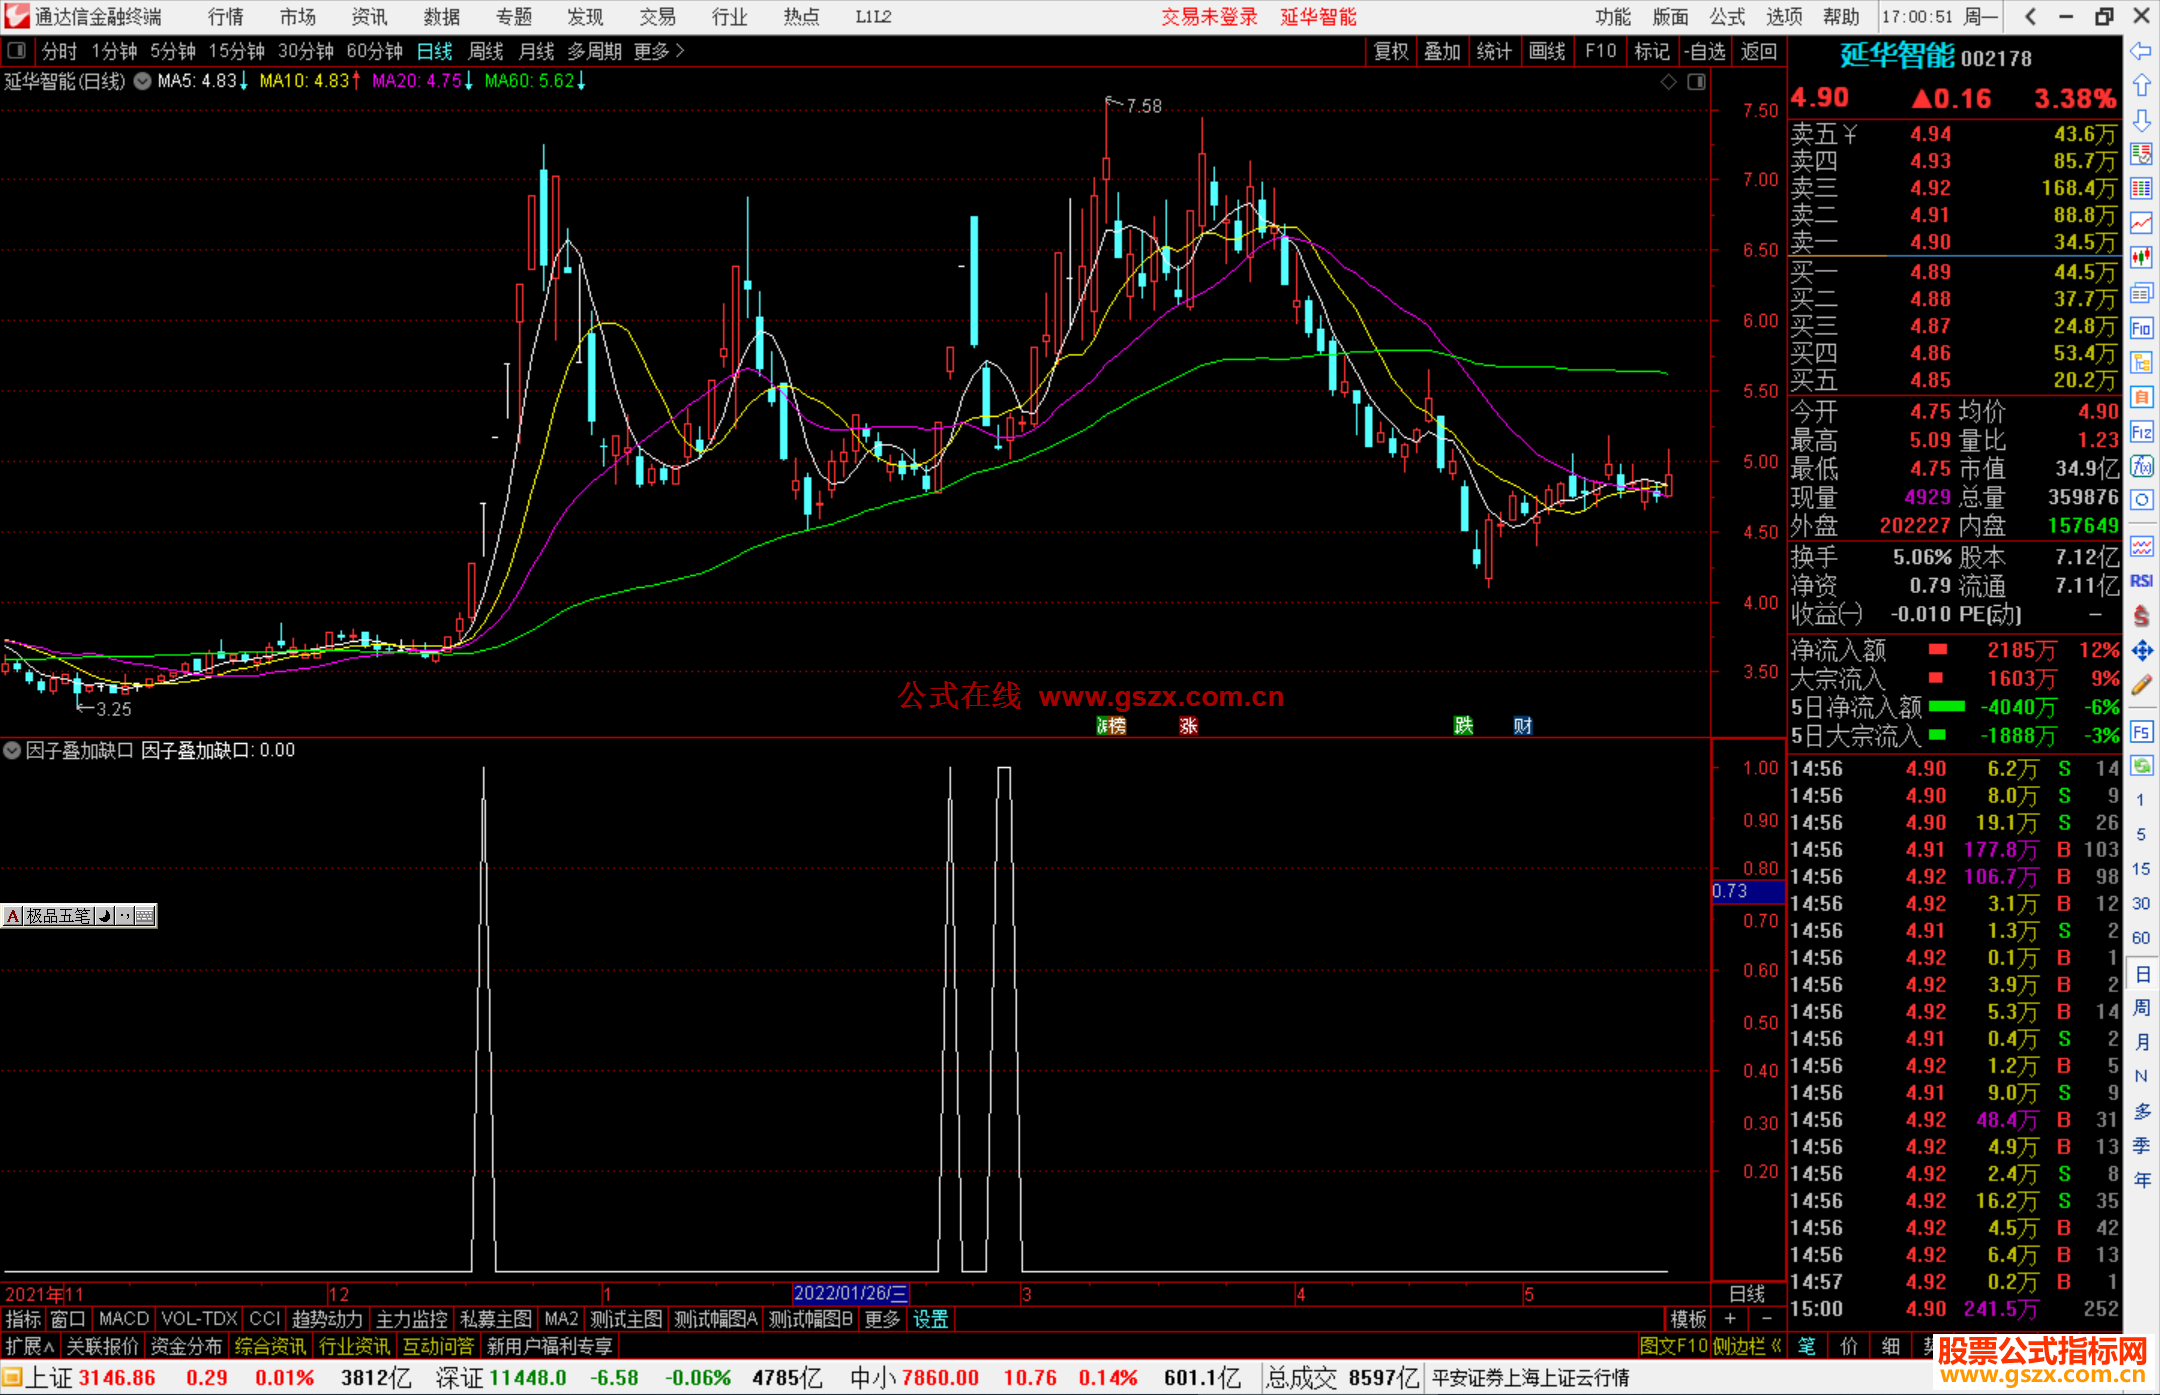Click the 返回 return button

click(1759, 51)
